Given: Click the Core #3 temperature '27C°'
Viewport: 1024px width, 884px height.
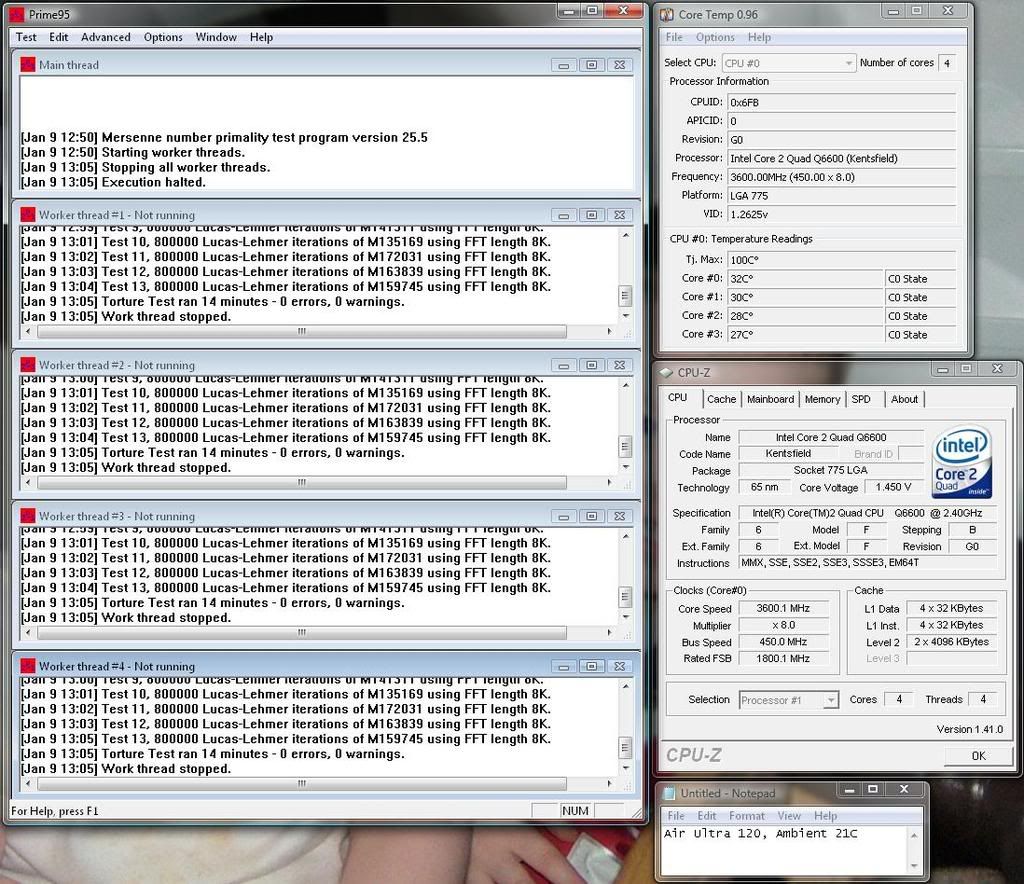Looking at the screenshot, I should (x=805, y=335).
